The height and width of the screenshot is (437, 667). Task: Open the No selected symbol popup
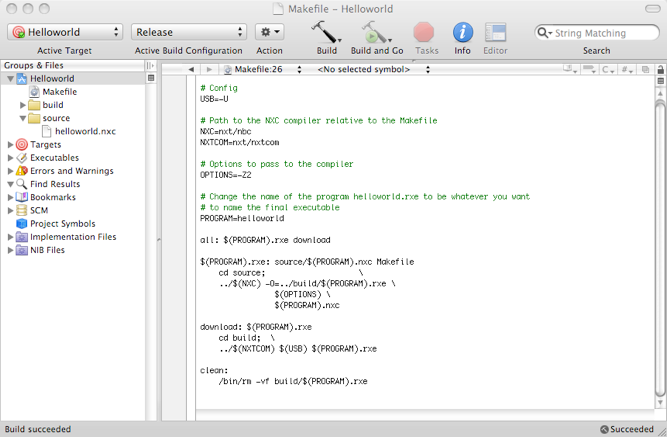[373, 69]
